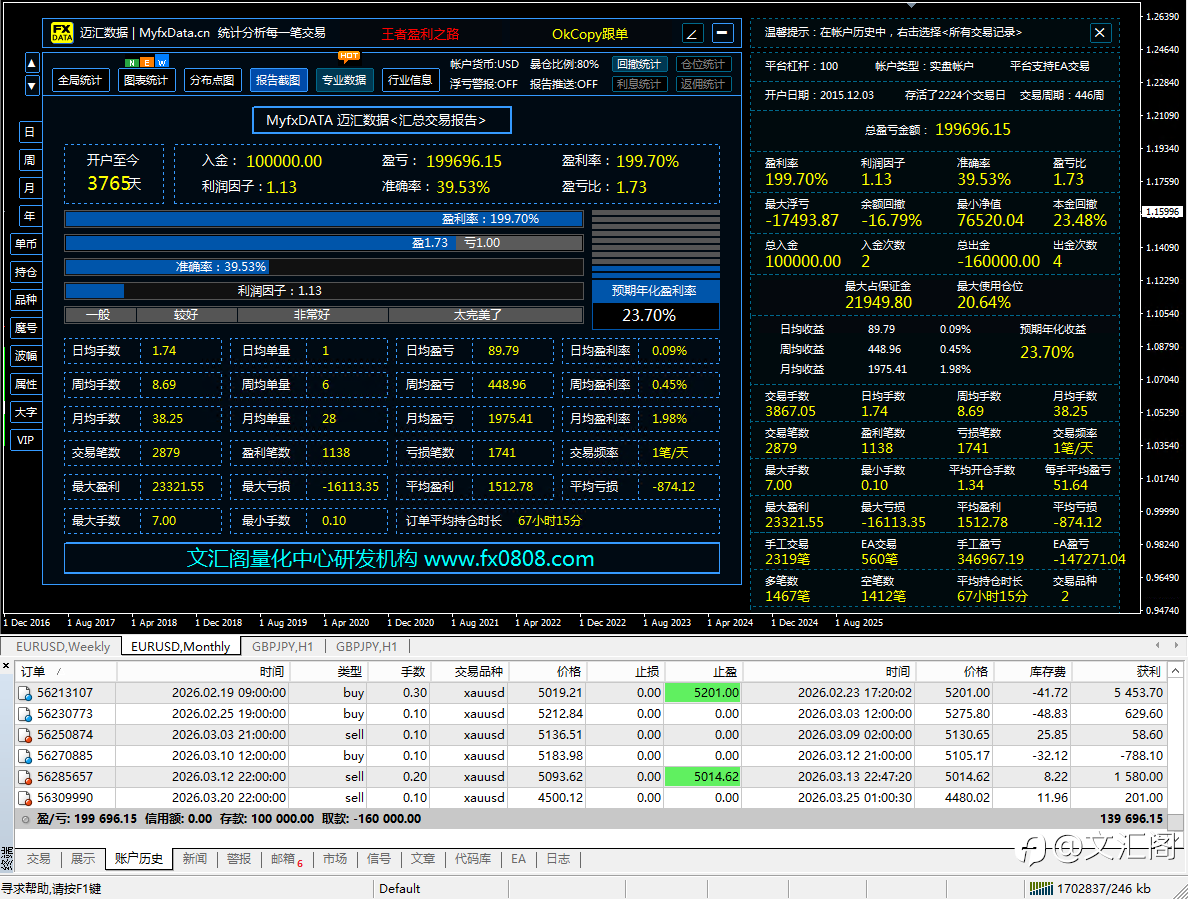Open 分布点图 tab

[x=212, y=80]
